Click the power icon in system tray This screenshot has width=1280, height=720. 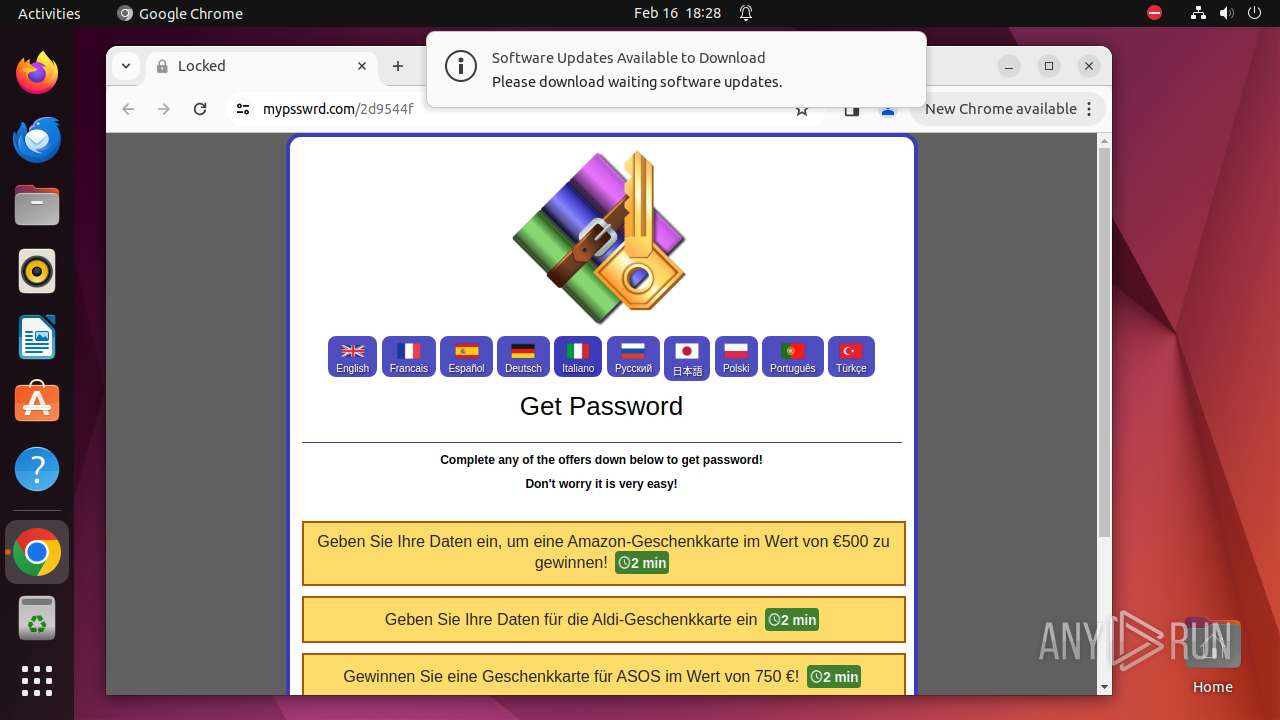coord(1254,13)
